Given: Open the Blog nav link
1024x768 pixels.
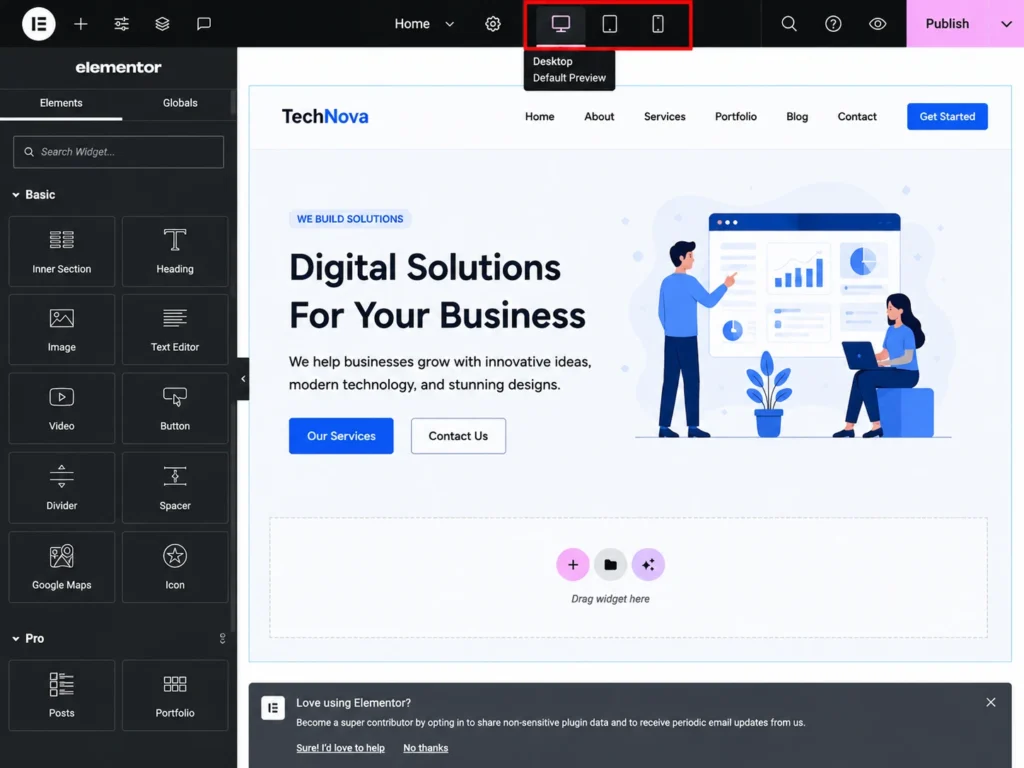Looking at the screenshot, I should (x=797, y=116).
